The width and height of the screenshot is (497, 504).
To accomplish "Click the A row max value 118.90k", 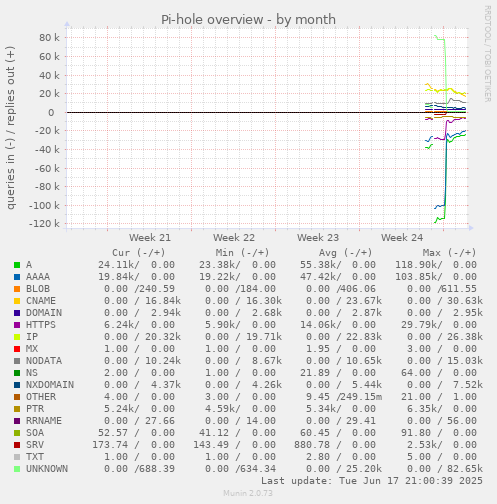I will coord(417,265).
